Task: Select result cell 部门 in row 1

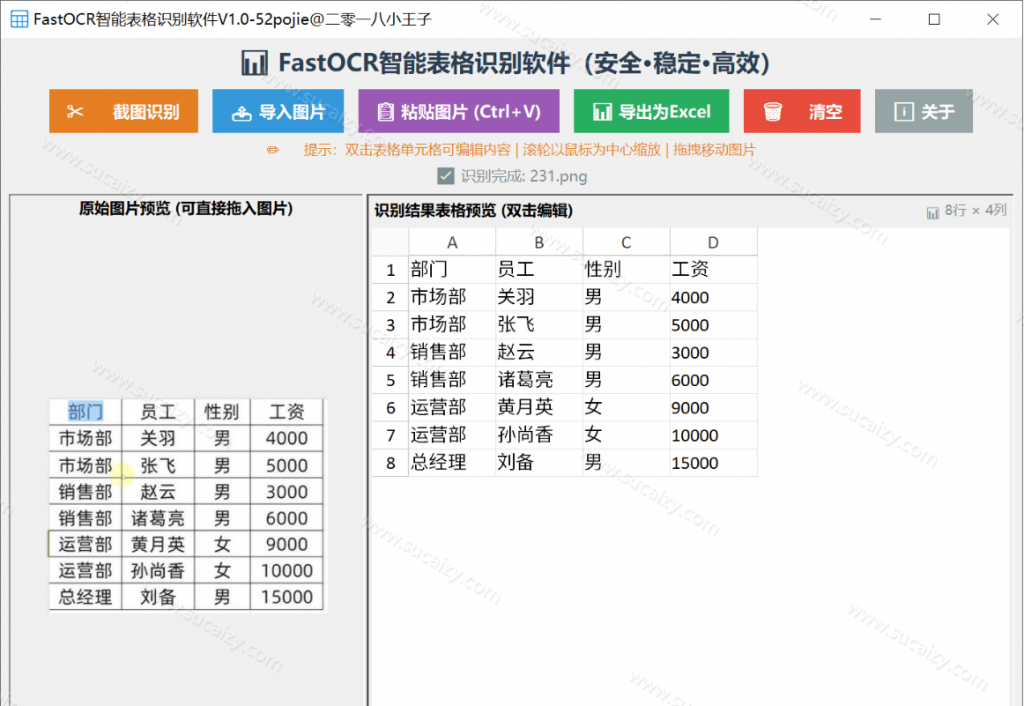Action: pyautogui.click(x=452, y=270)
